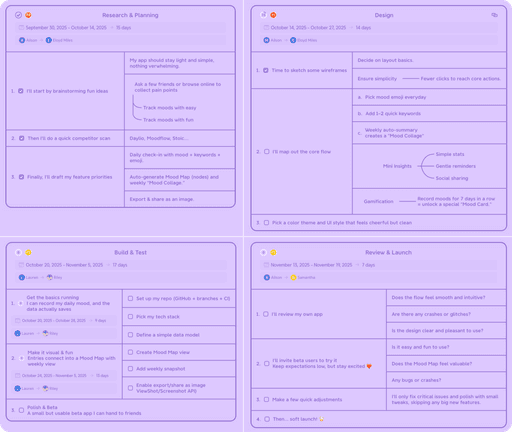
Task: Click the orange priority icon on Research & Planning card
Action: pyautogui.click(x=29, y=15)
